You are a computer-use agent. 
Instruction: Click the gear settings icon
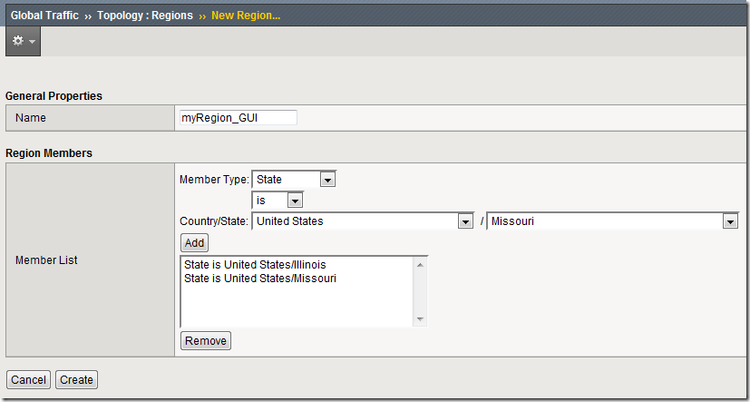[18, 41]
